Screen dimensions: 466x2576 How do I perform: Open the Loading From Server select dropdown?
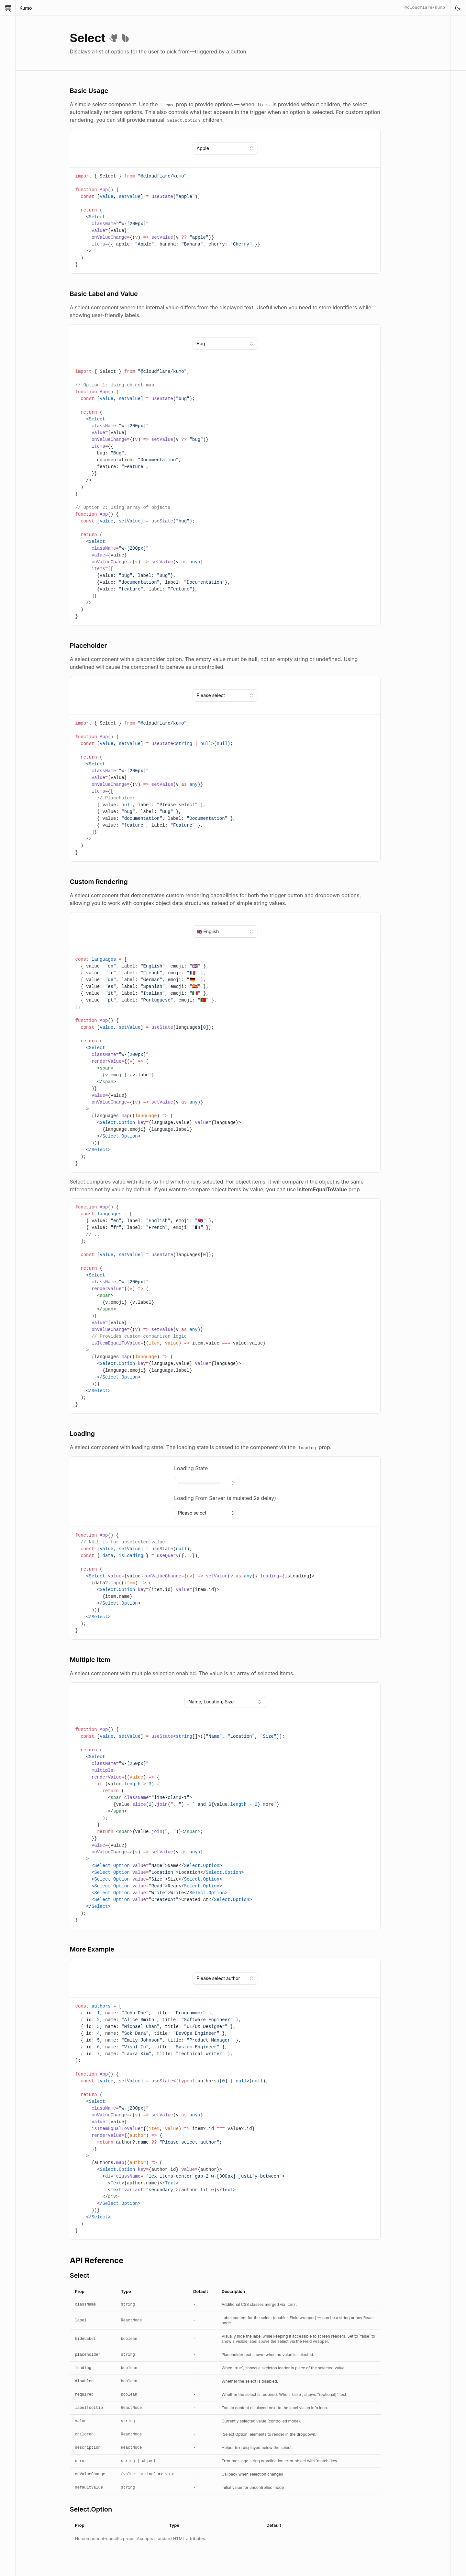click(206, 1513)
